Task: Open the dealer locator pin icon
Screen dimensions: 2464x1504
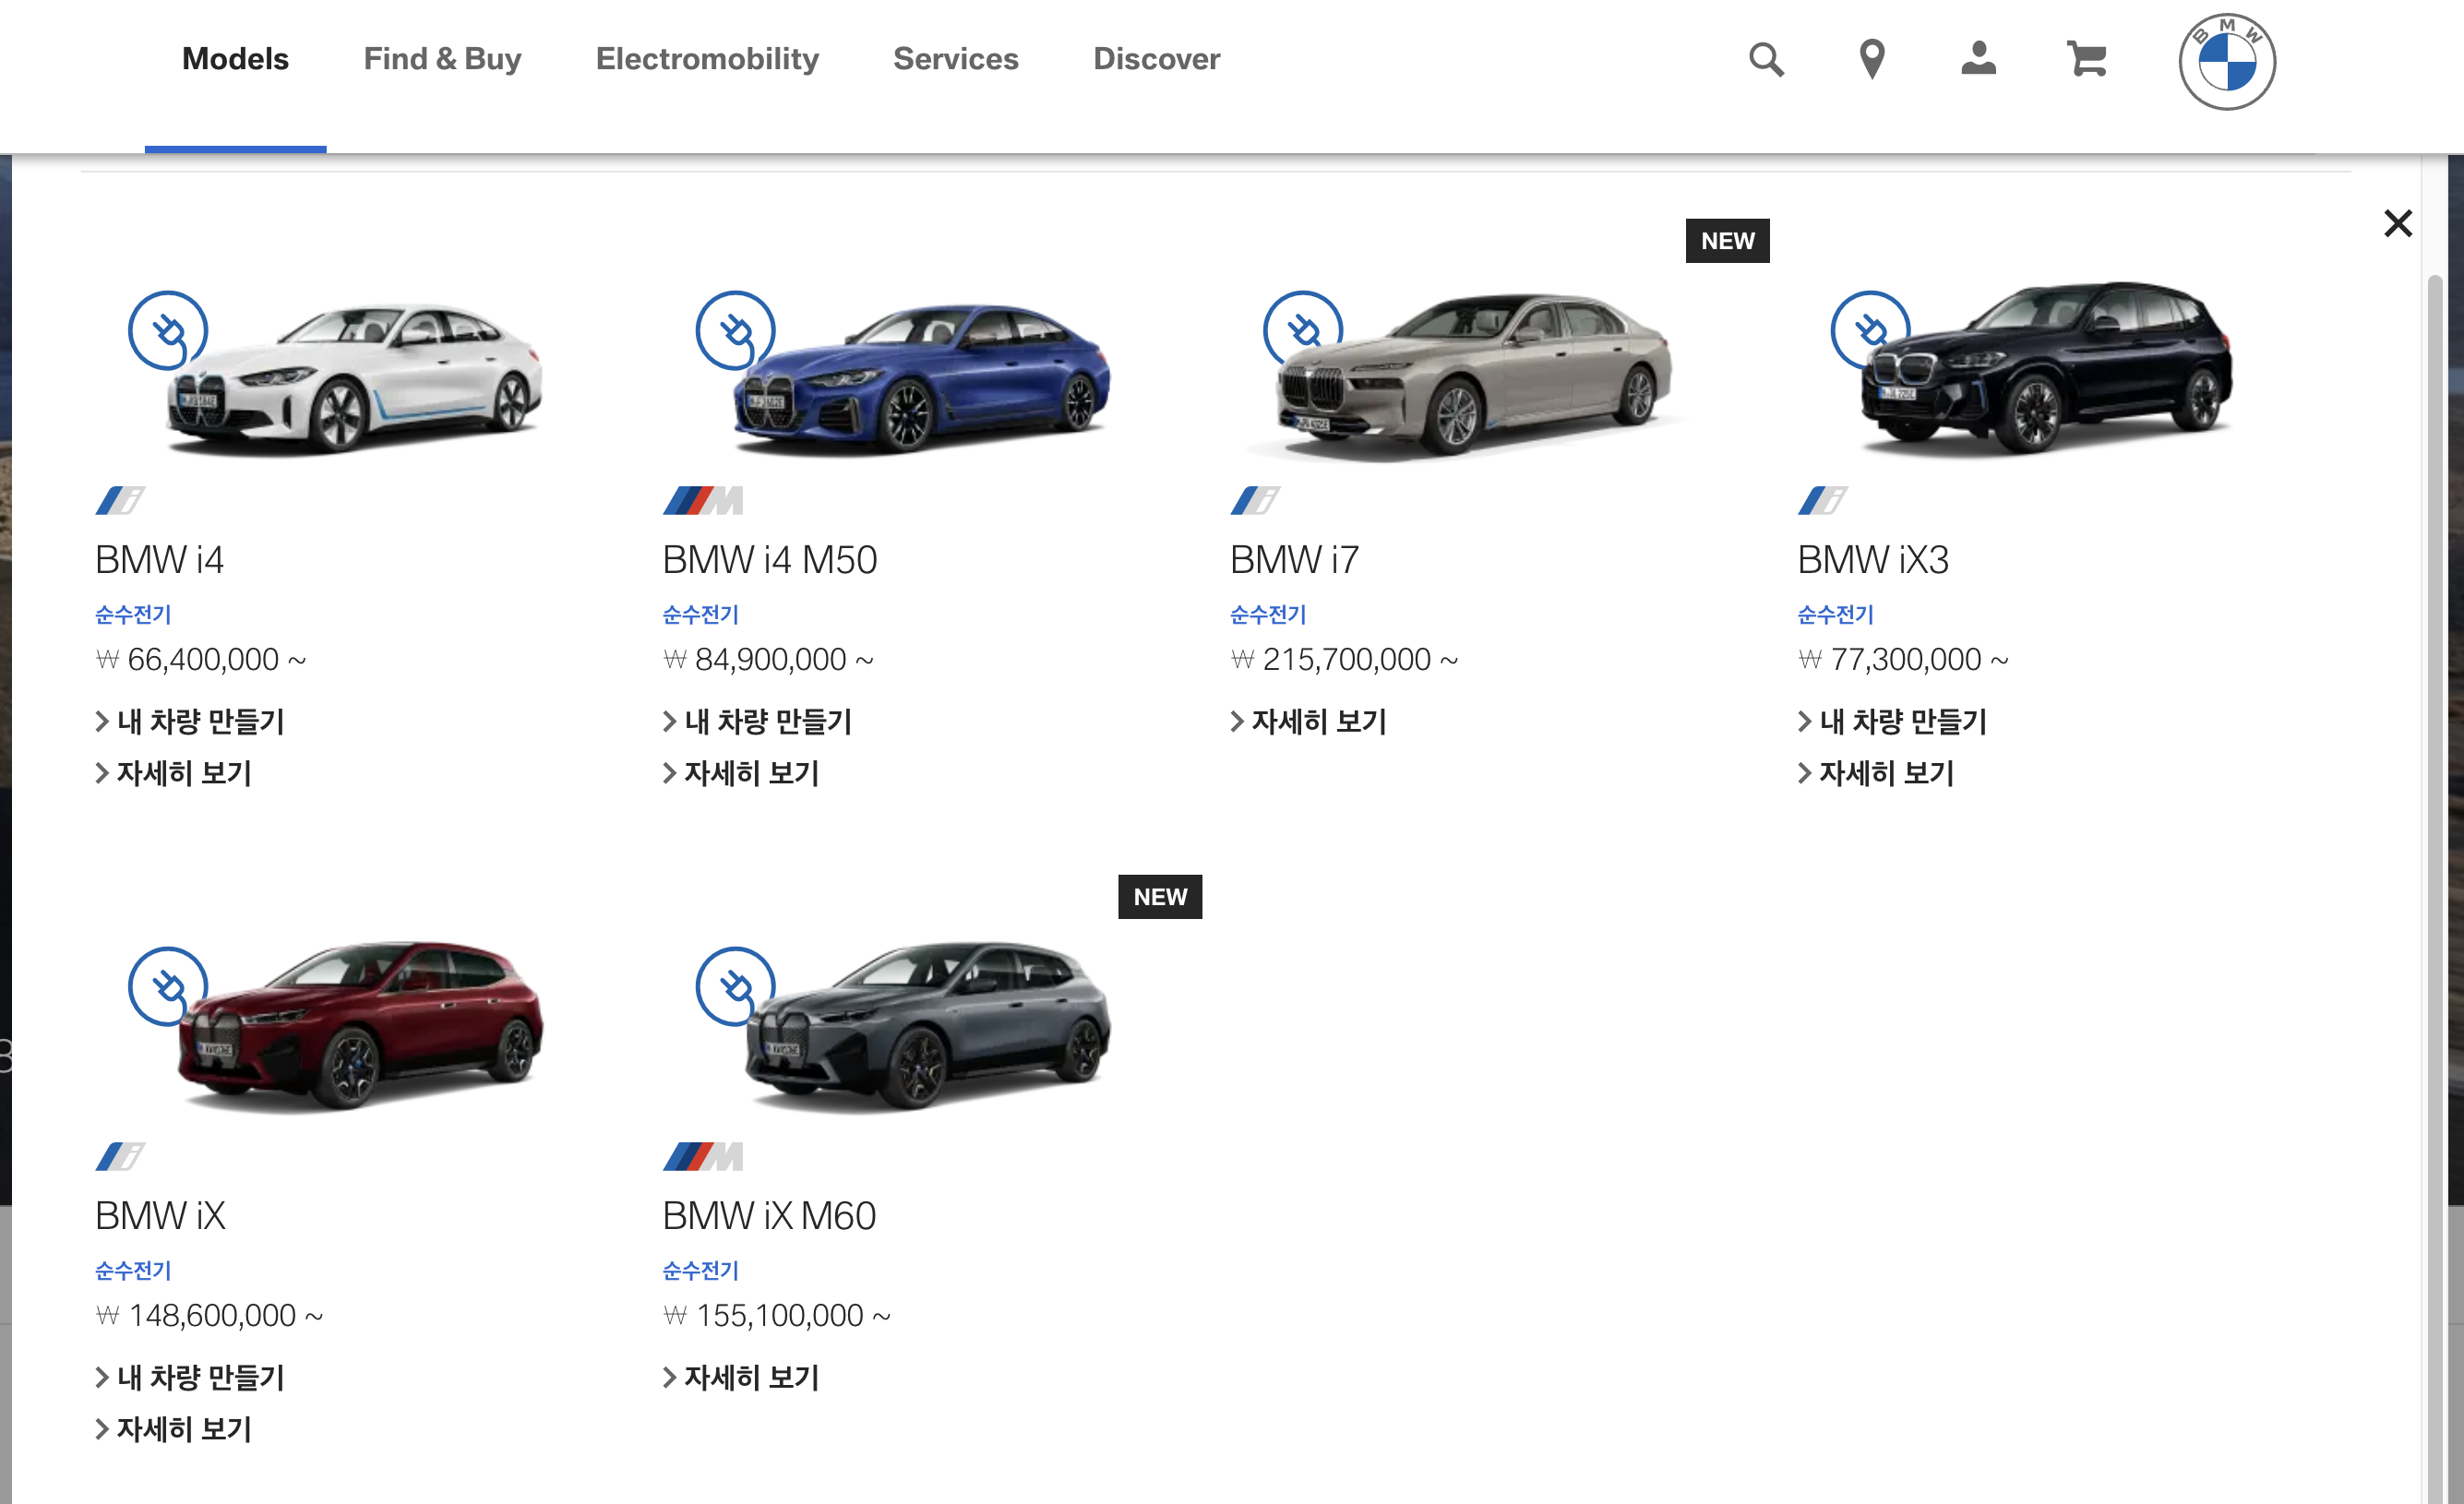Action: (1872, 60)
